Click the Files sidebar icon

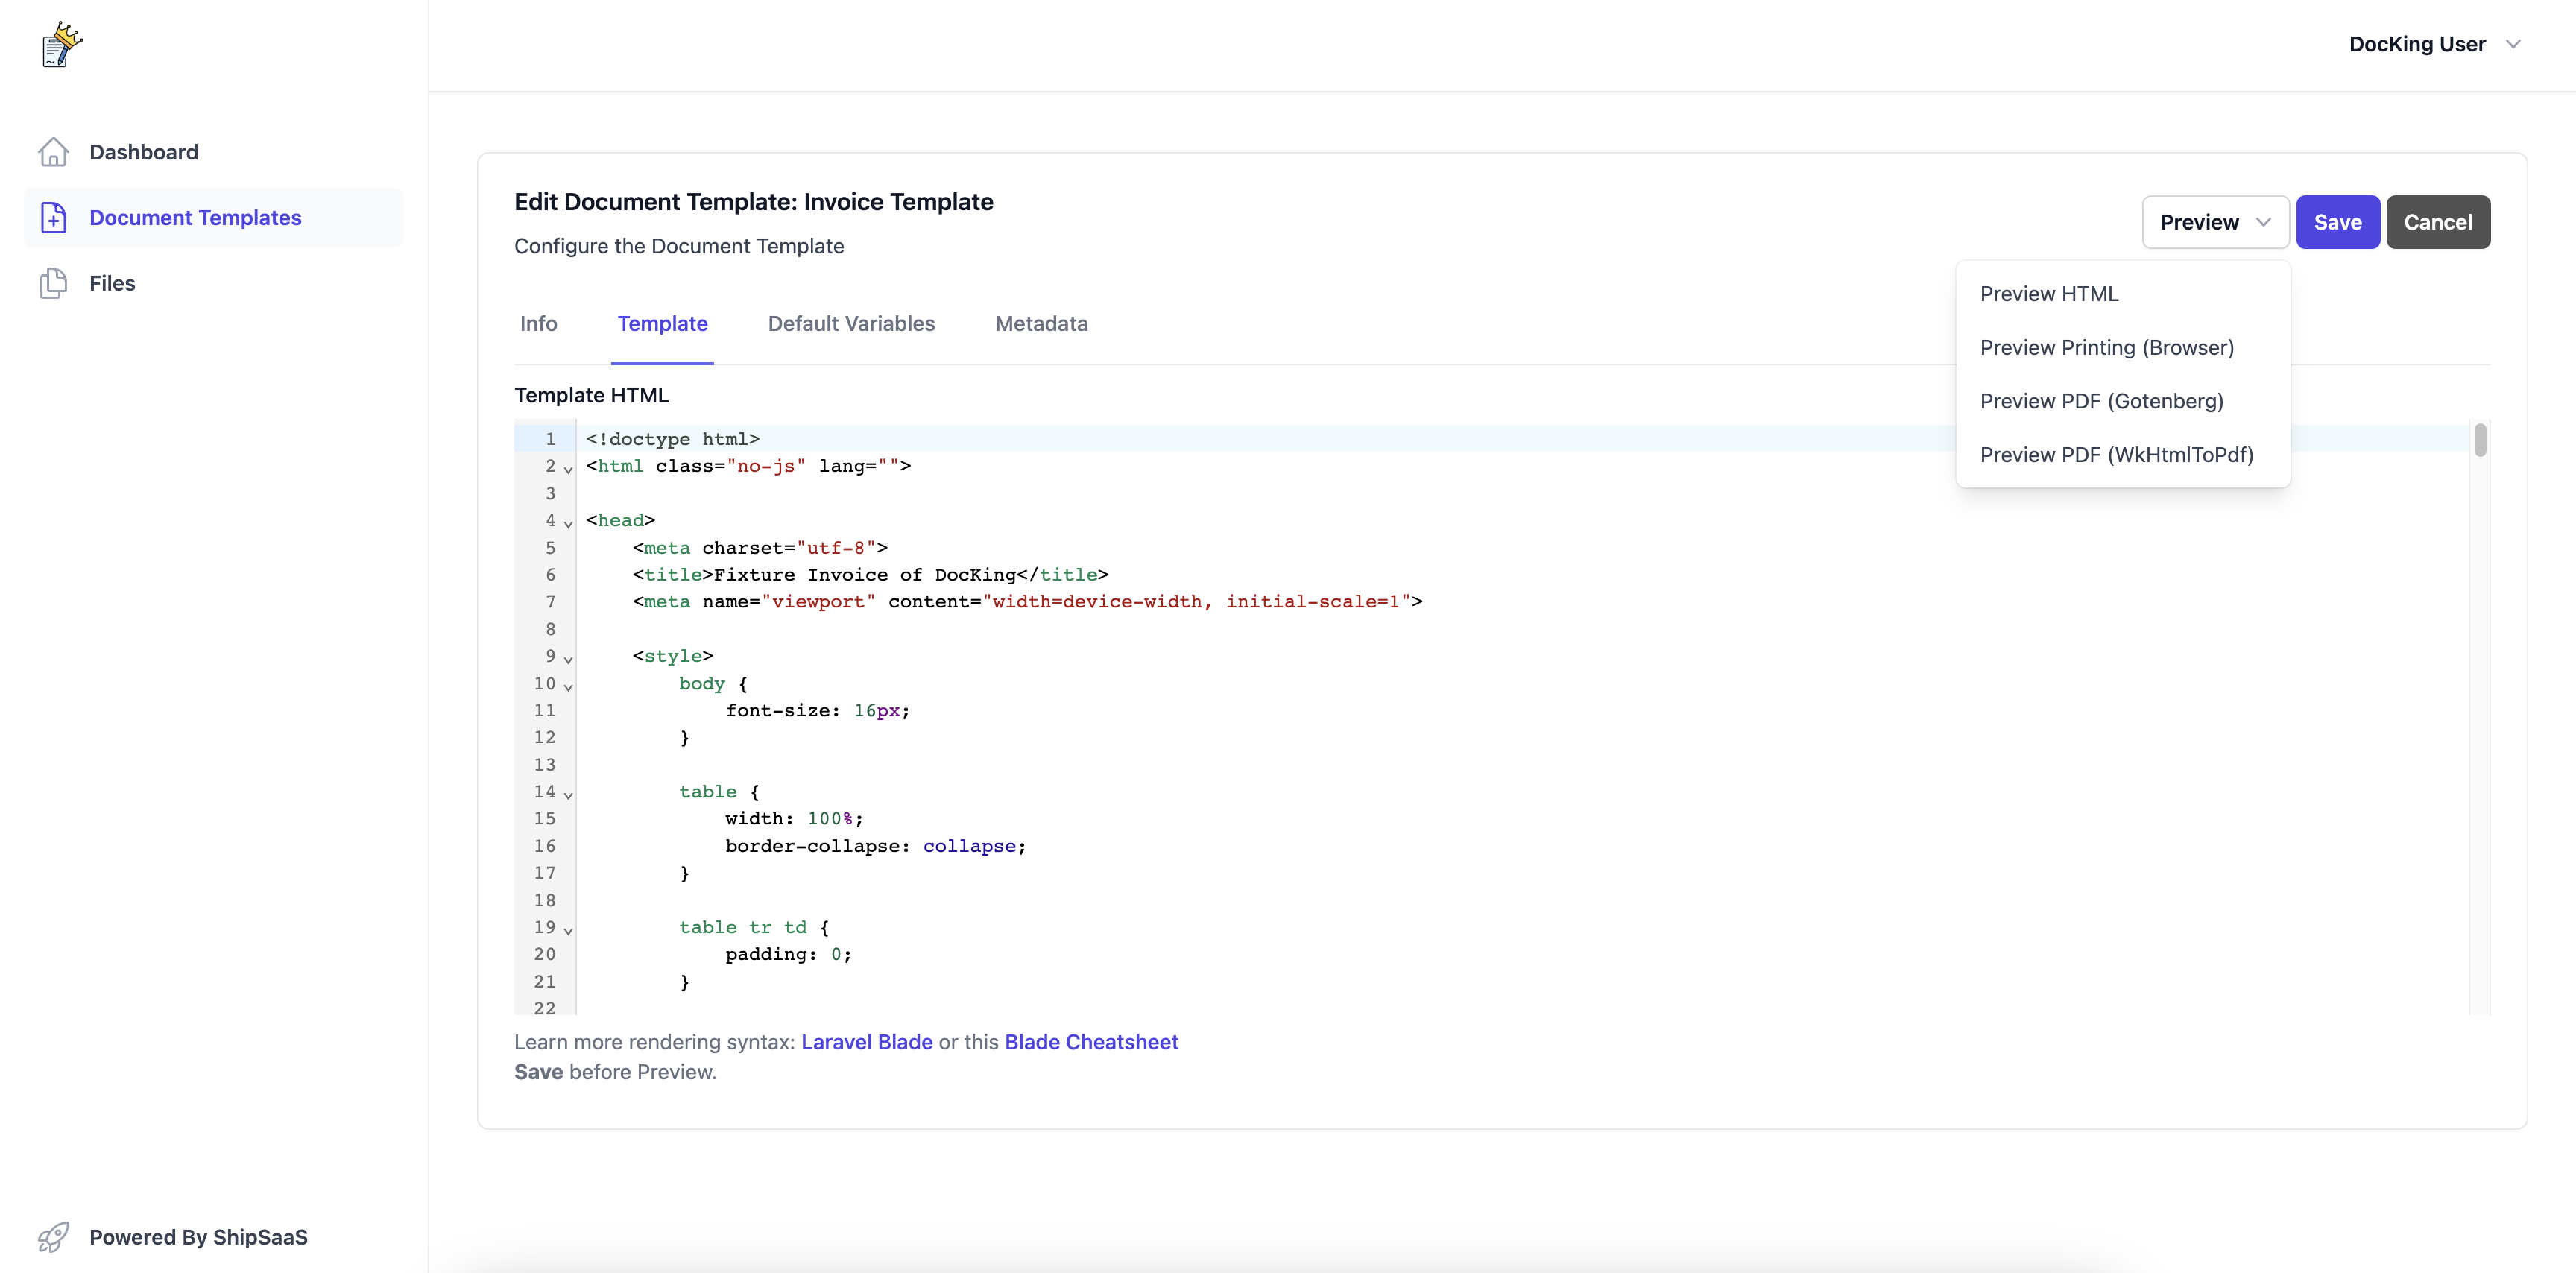(53, 284)
